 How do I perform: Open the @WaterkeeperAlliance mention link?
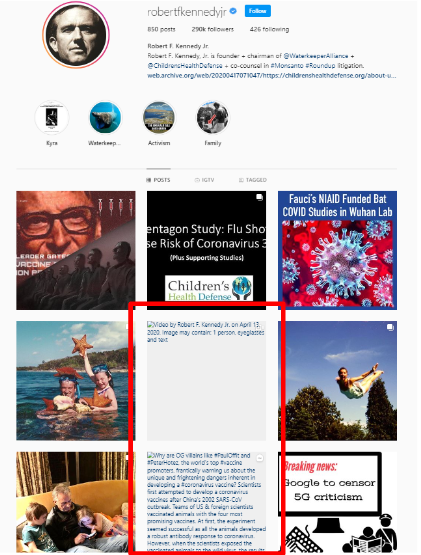(316, 56)
